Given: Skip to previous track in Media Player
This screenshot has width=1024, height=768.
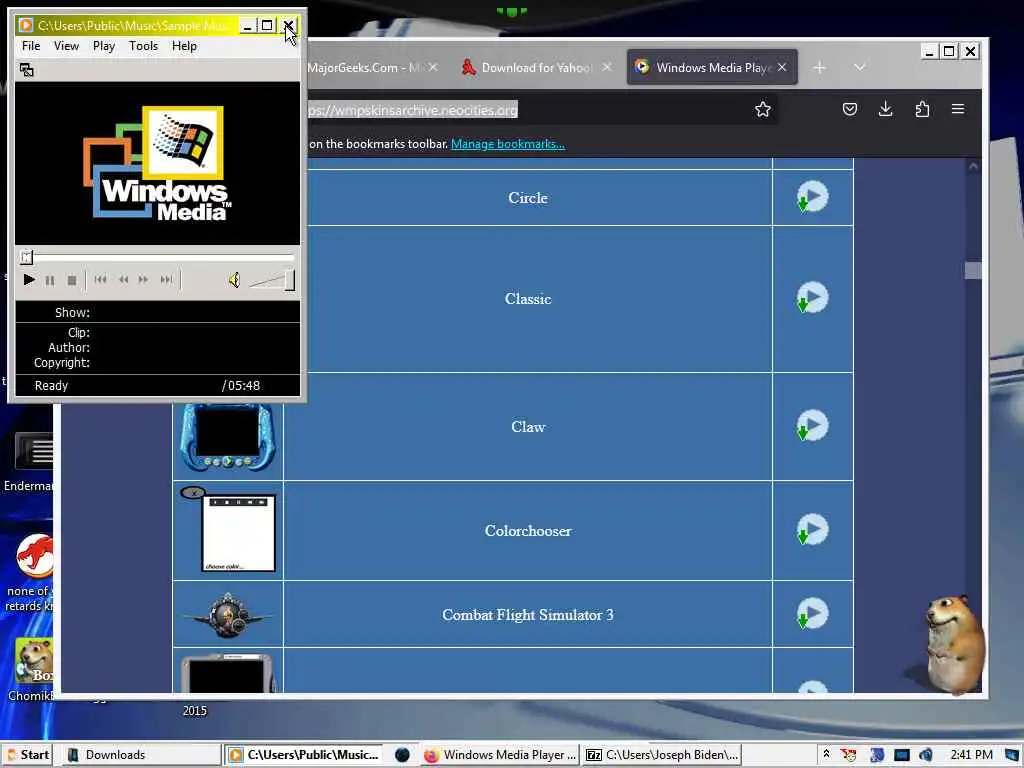Looking at the screenshot, I should pos(100,280).
